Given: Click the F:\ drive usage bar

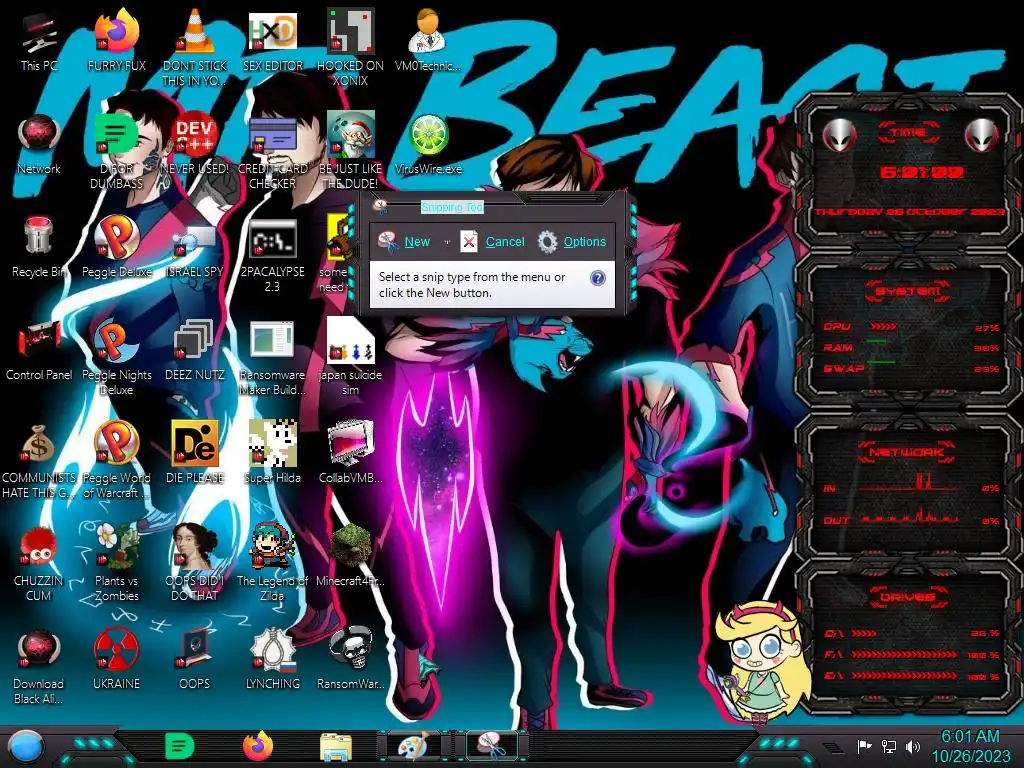Looking at the screenshot, I should (904, 654).
